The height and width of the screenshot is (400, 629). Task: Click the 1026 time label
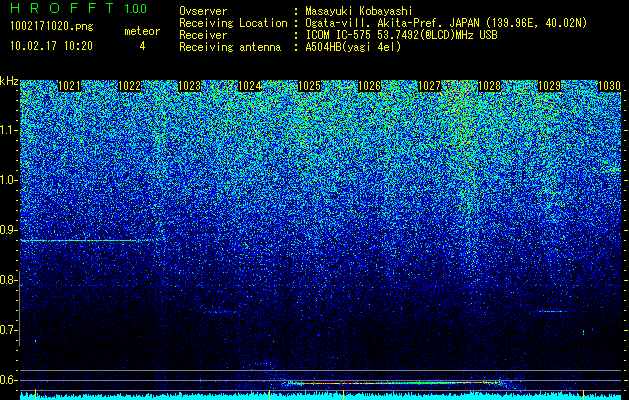[369, 86]
